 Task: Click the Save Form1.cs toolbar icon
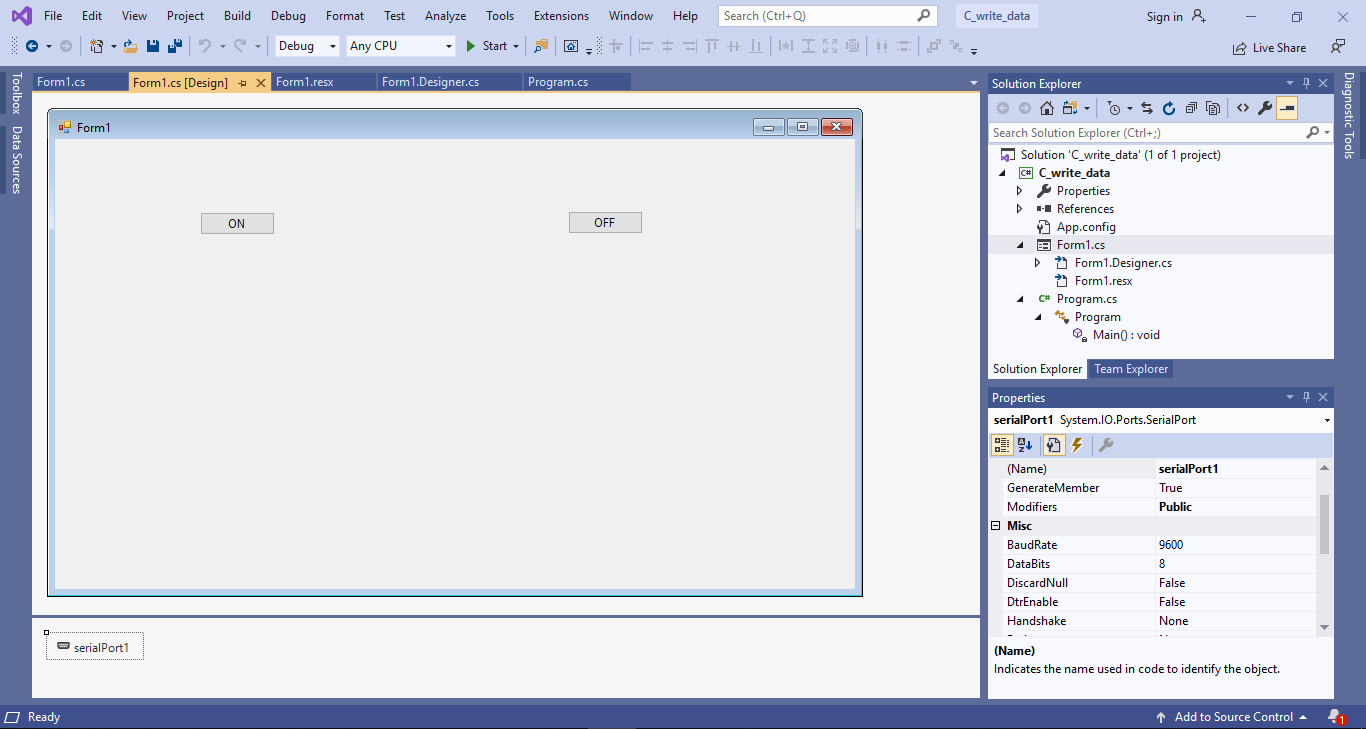pyautogui.click(x=151, y=46)
